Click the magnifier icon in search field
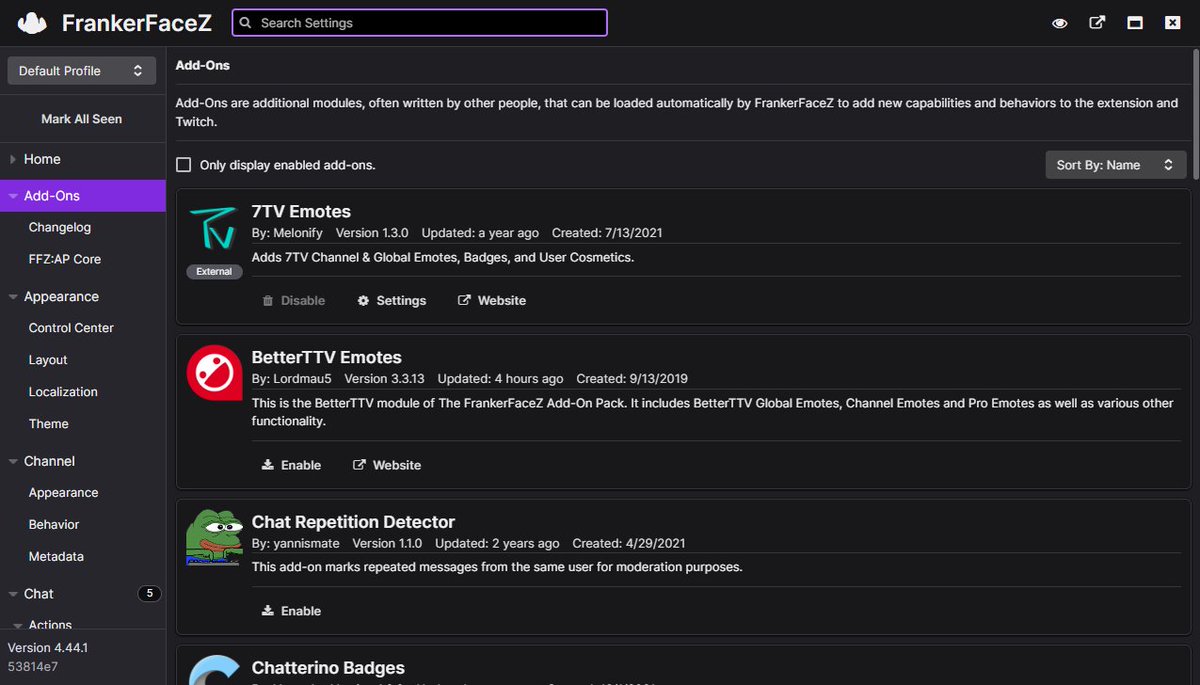The height and width of the screenshot is (685, 1200). pos(245,22)
